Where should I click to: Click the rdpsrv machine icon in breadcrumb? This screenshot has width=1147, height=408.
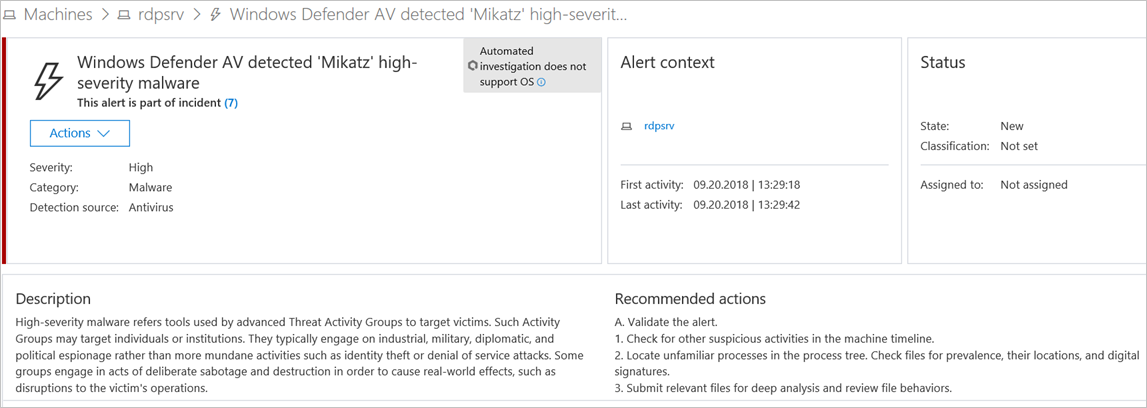[x=125, y=15]
